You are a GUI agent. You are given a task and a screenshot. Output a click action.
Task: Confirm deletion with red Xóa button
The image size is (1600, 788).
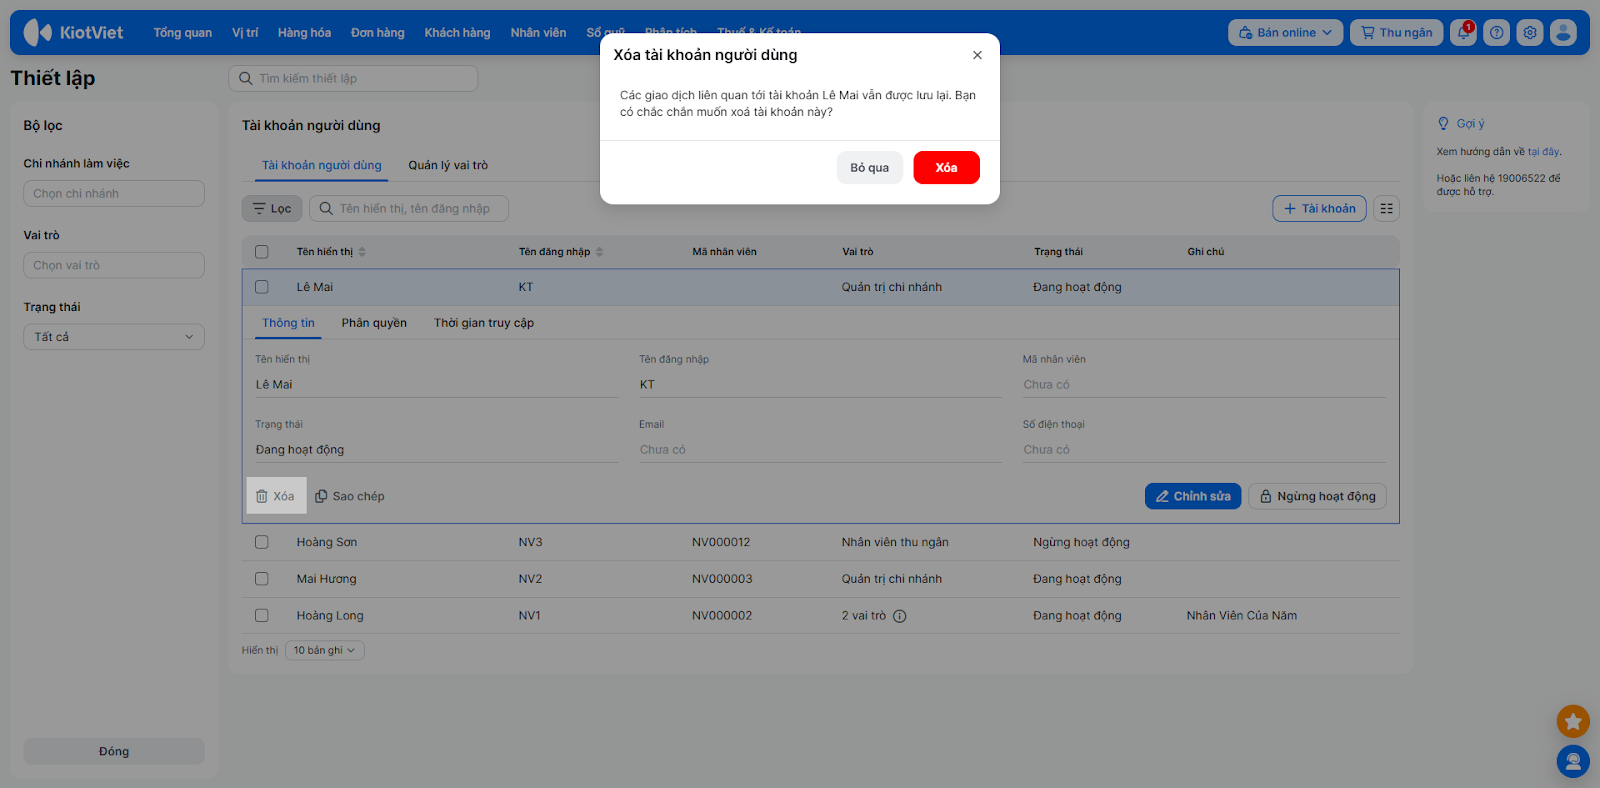(946, 168)
